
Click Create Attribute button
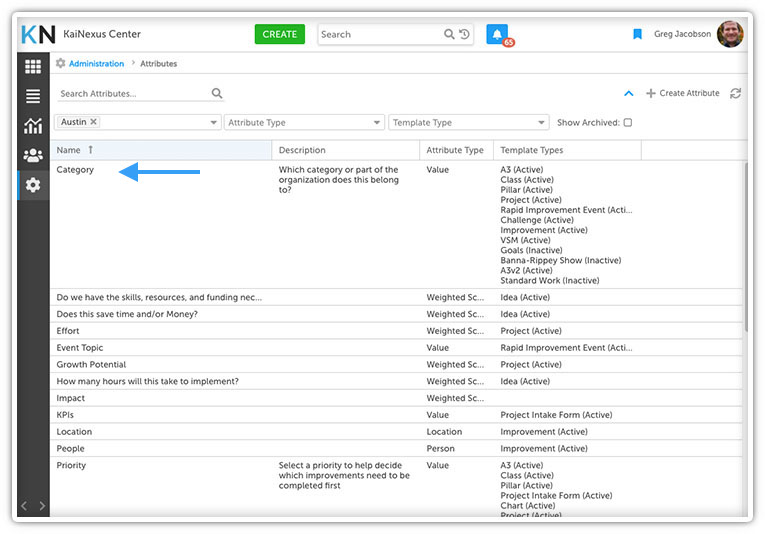tap(683, 93)
